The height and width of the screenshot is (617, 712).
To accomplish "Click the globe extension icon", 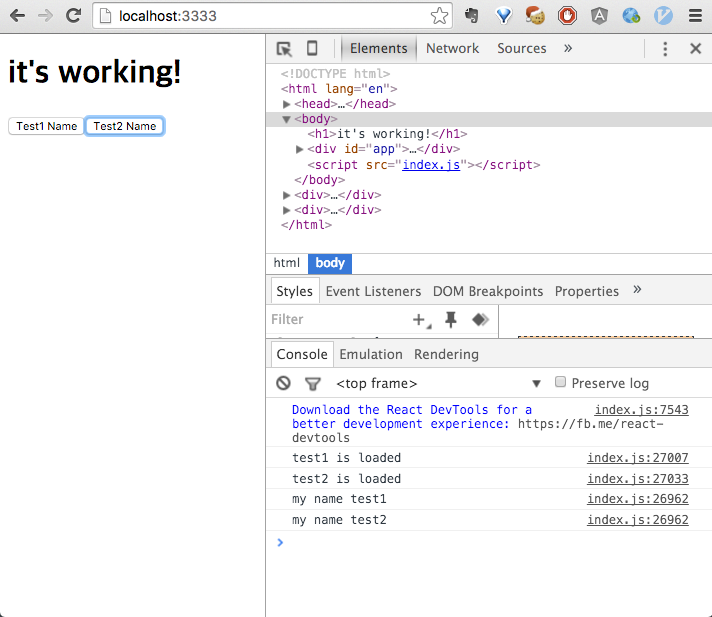I will [x=631, y=16].
